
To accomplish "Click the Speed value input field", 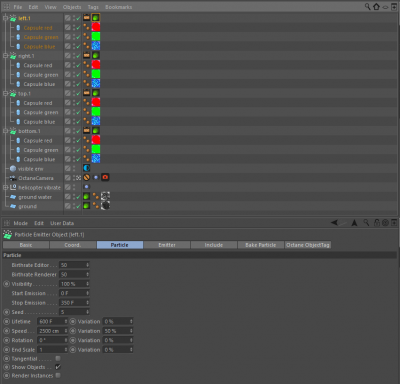I will pyautogui.click(x=52, y=331).
